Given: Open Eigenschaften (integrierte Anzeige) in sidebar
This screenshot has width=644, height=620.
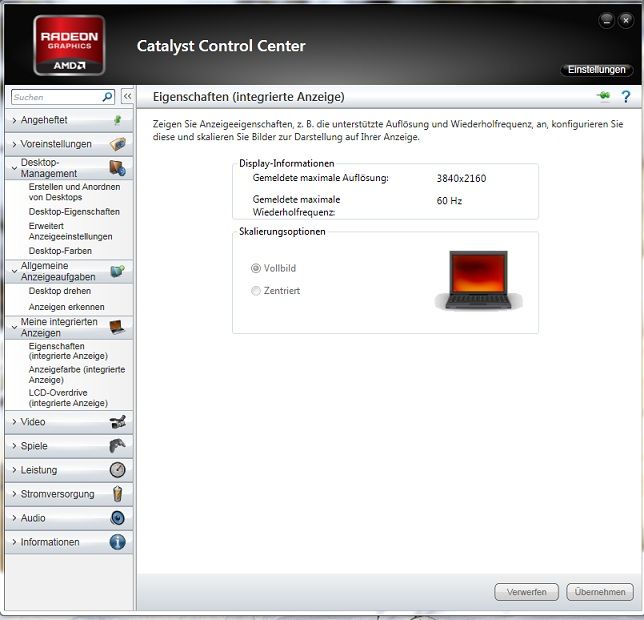Looking at the screenshot, I should (x=68, y=351).
